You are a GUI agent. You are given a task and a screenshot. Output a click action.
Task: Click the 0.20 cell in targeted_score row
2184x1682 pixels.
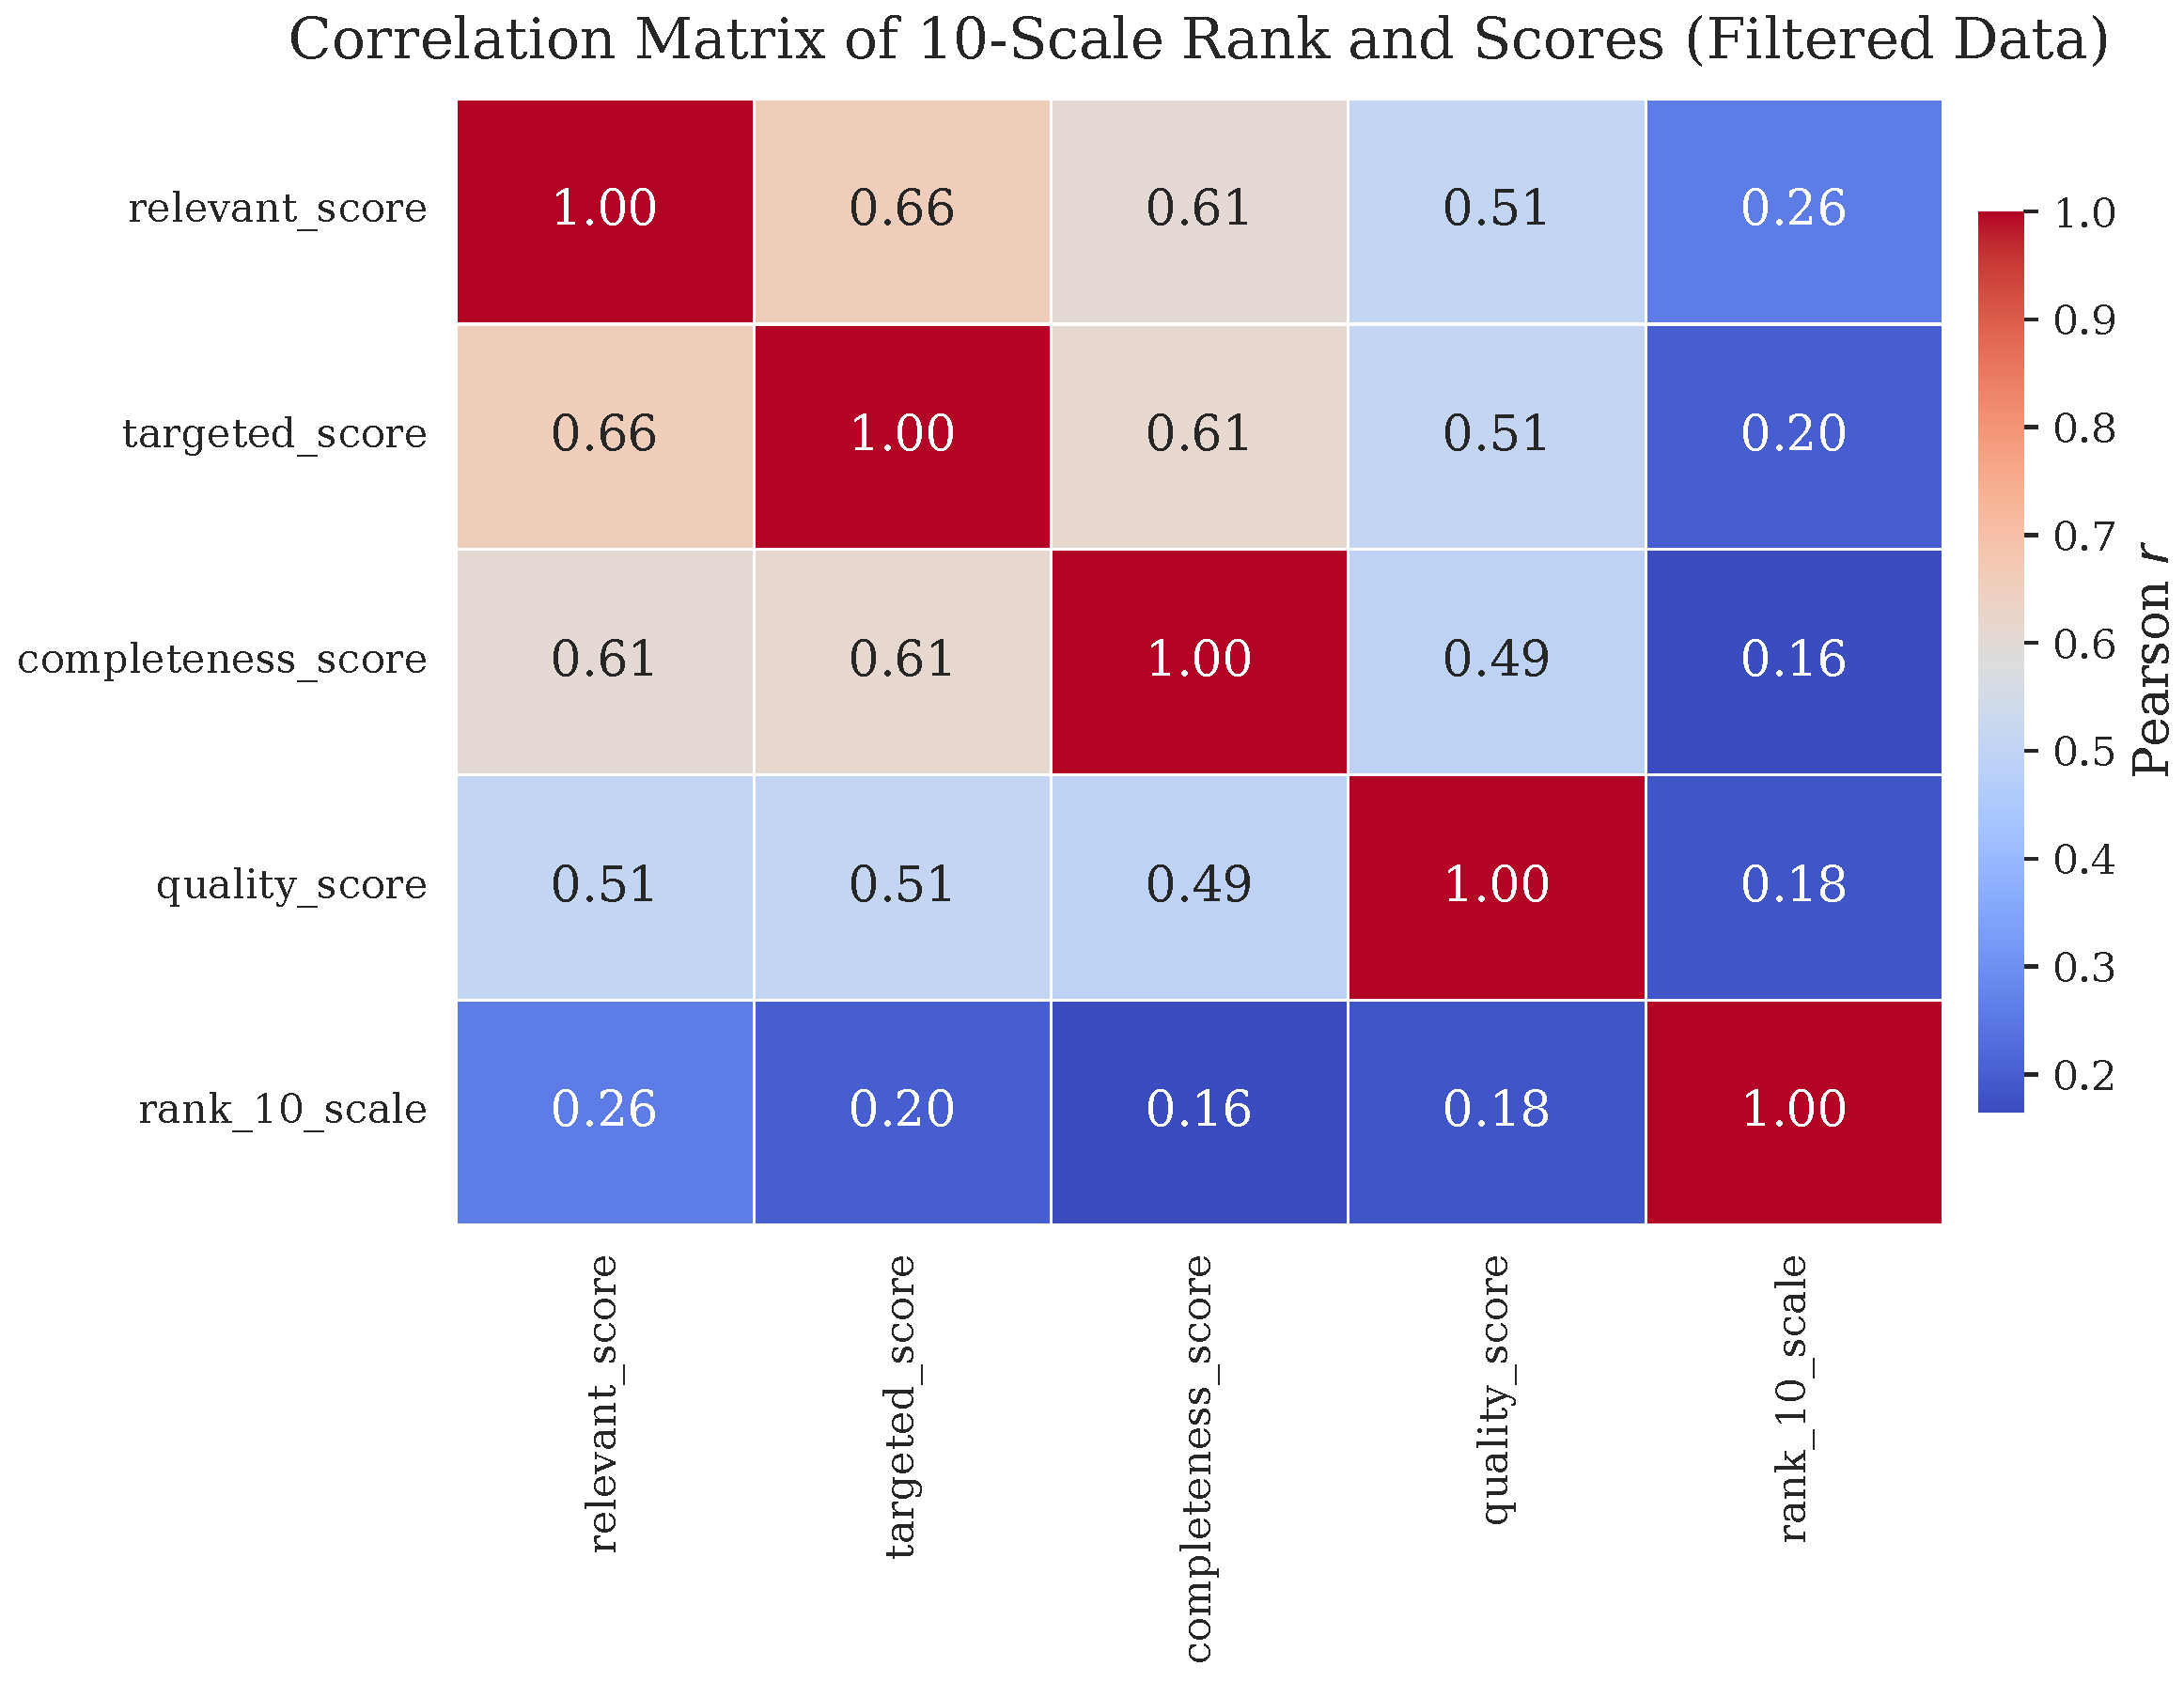(x=1793, y=435)
